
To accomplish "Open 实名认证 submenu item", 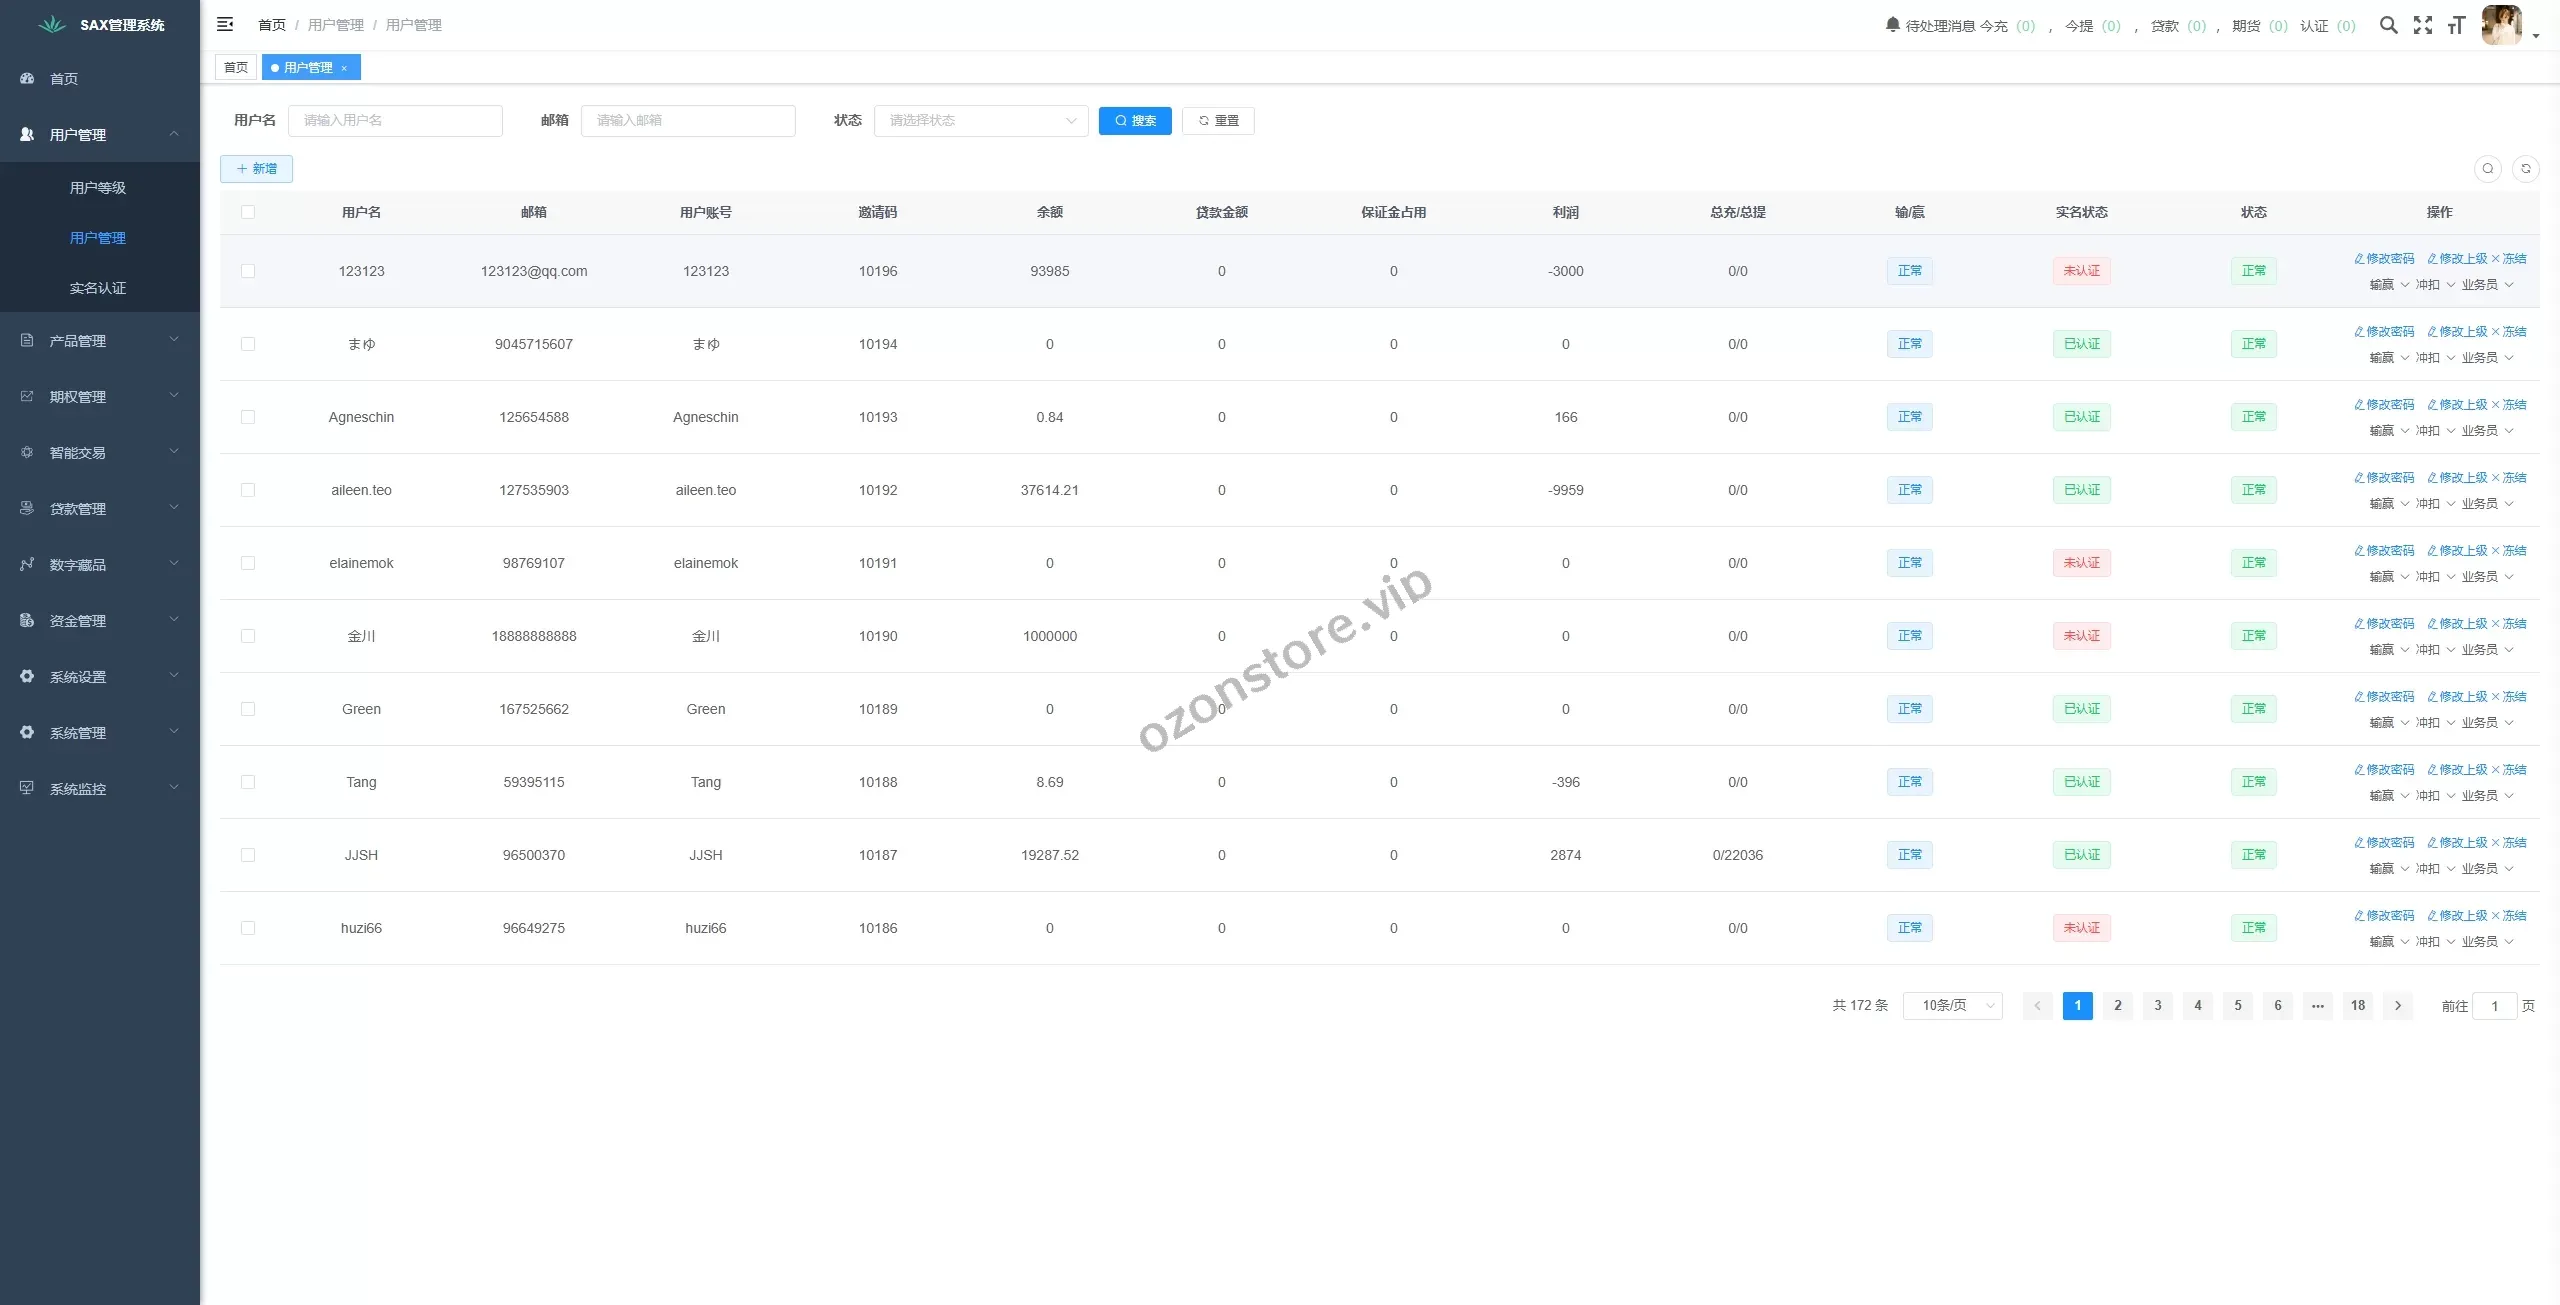I will (x=98, y=288).
